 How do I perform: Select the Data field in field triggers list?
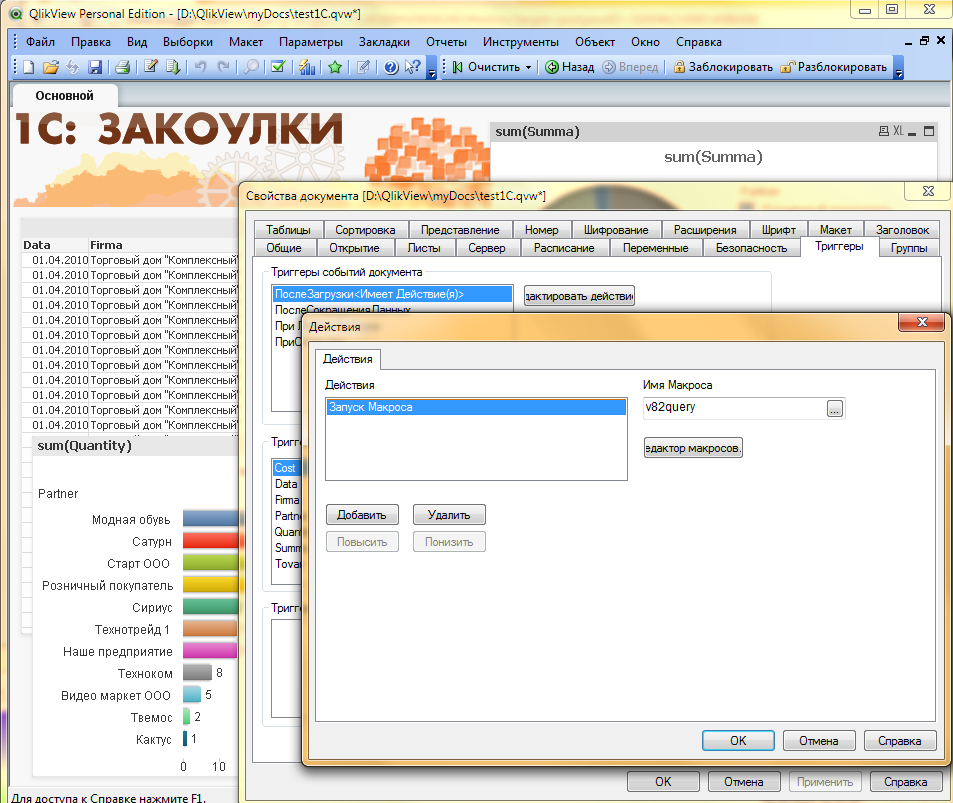pyautogui.click(x=287, y=484)
